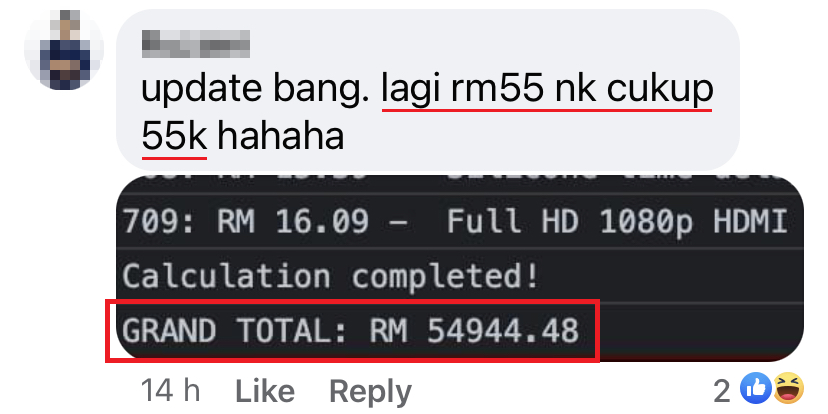The height and width of the screenshot is (414, 828).
Task: Reply to this comment
Action: (x=370, y=392)
